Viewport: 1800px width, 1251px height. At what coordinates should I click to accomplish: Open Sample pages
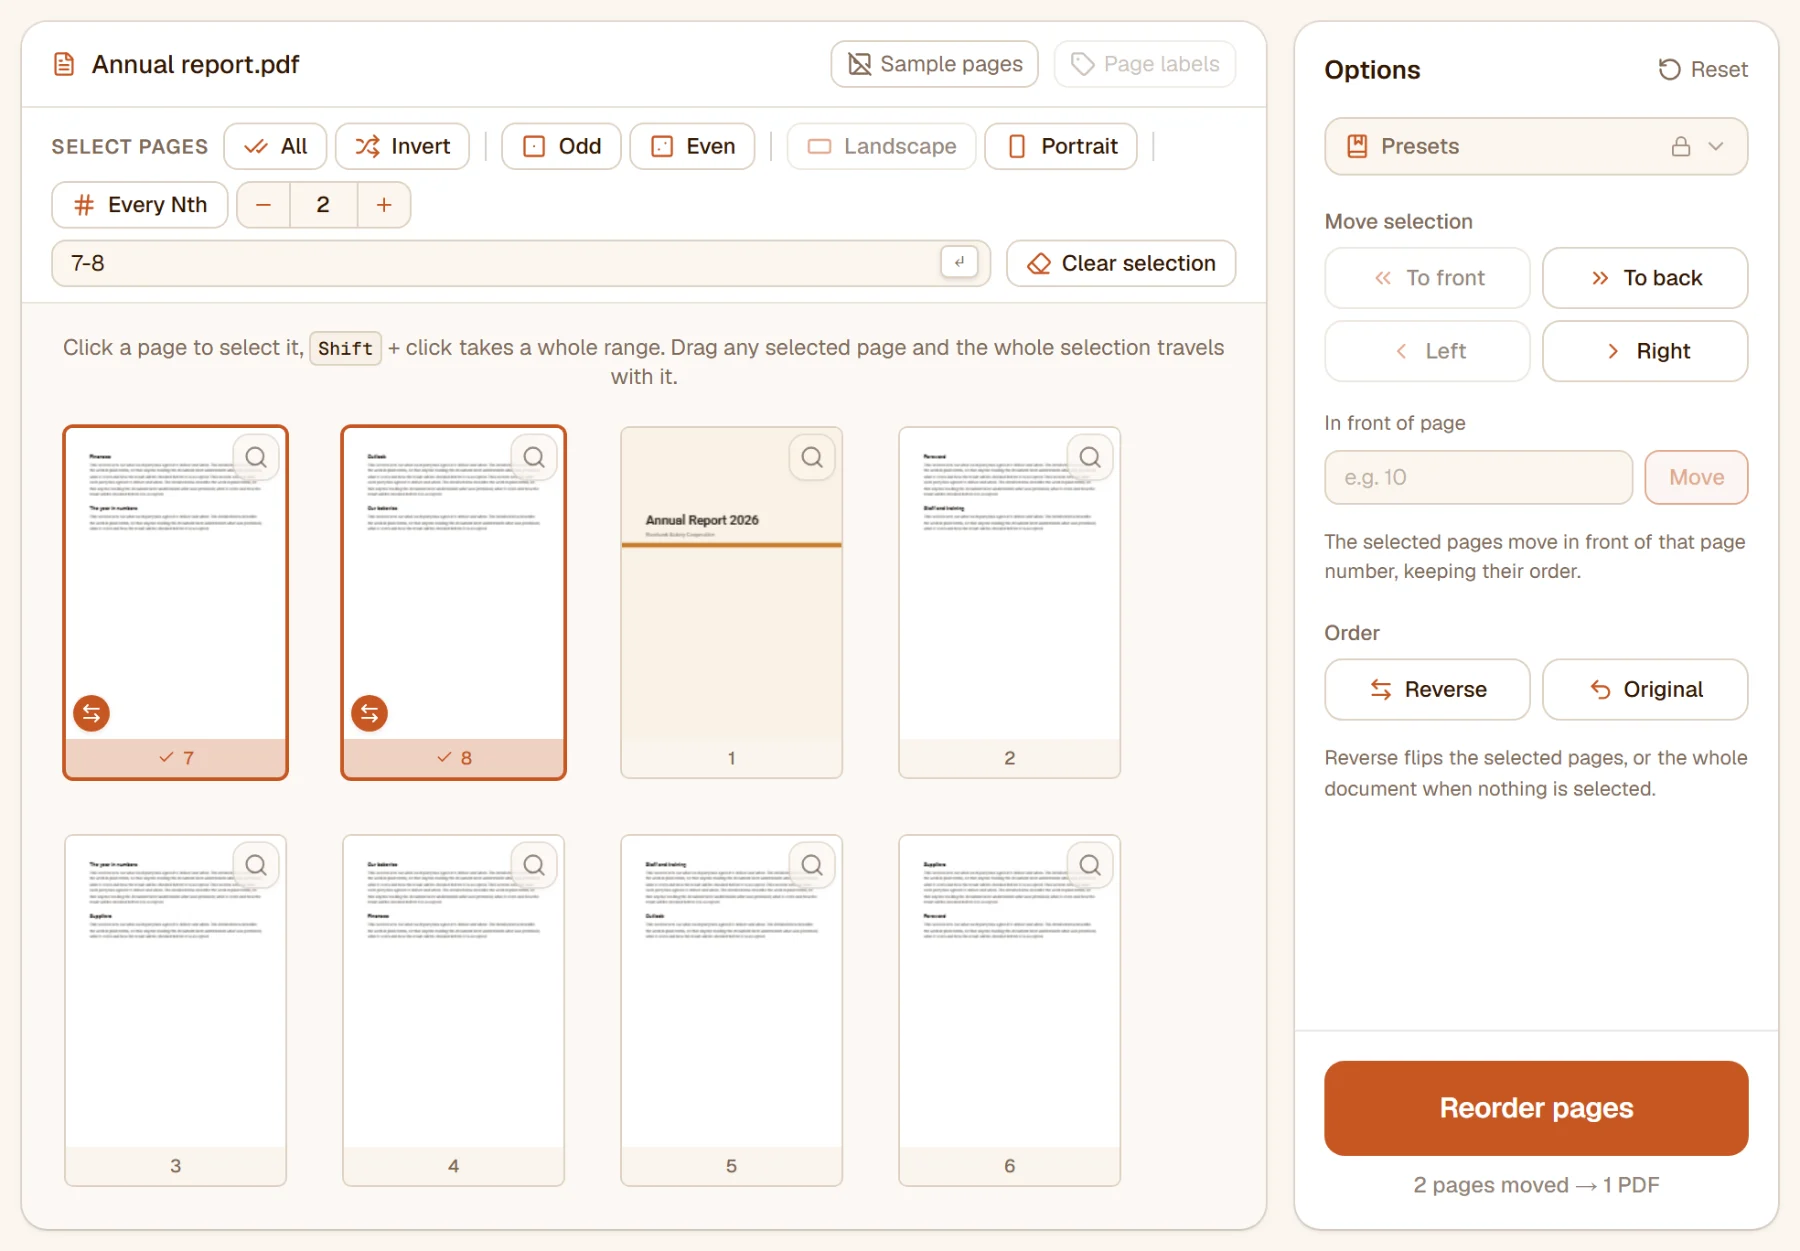coord(934,64)
